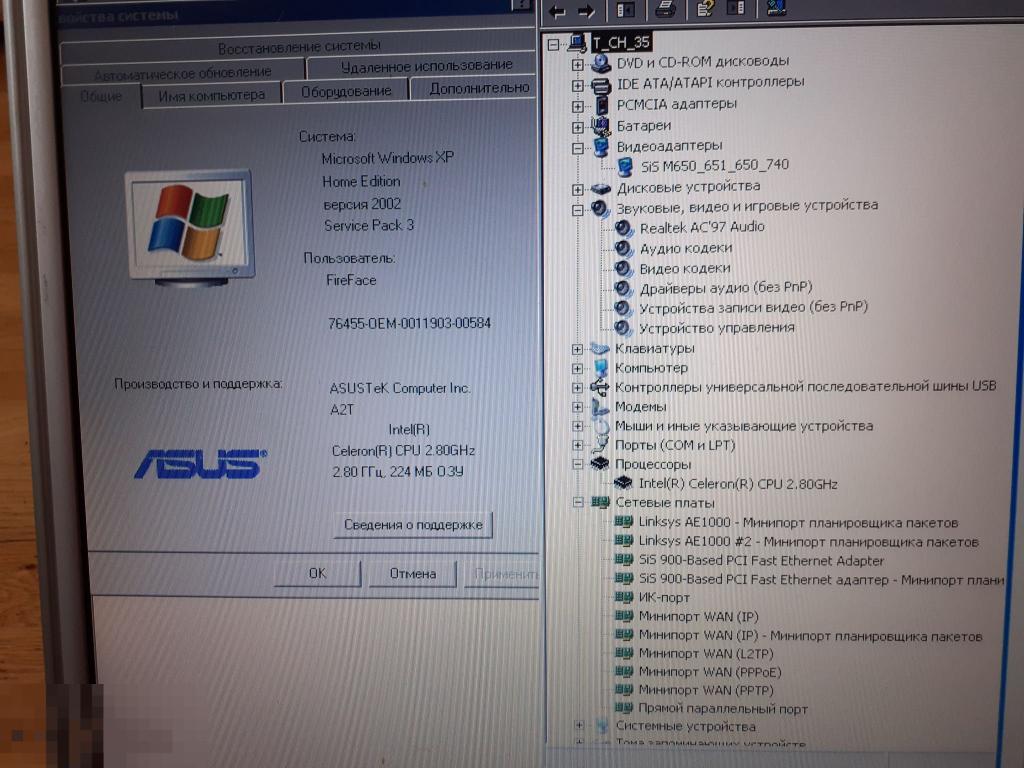This screenshot has width=1024, height=768.
Task: Click the Сведения о поддержке button
Action: click(x=413, y=525)
